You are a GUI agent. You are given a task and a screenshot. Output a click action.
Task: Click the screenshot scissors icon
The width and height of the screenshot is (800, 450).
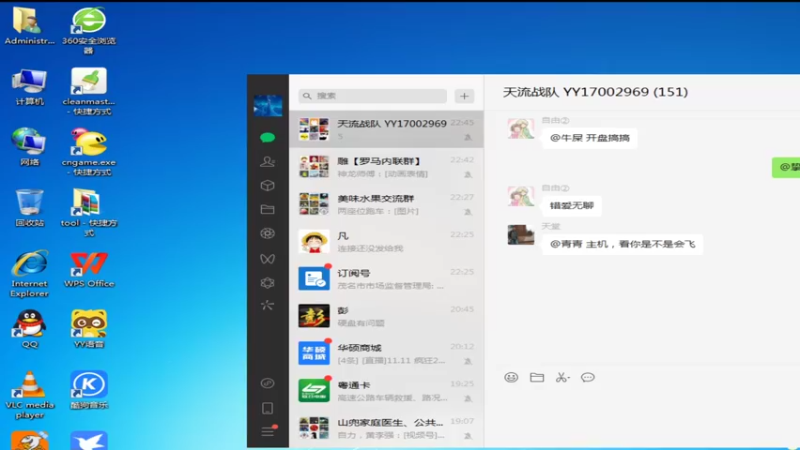[x=562, y=378]
